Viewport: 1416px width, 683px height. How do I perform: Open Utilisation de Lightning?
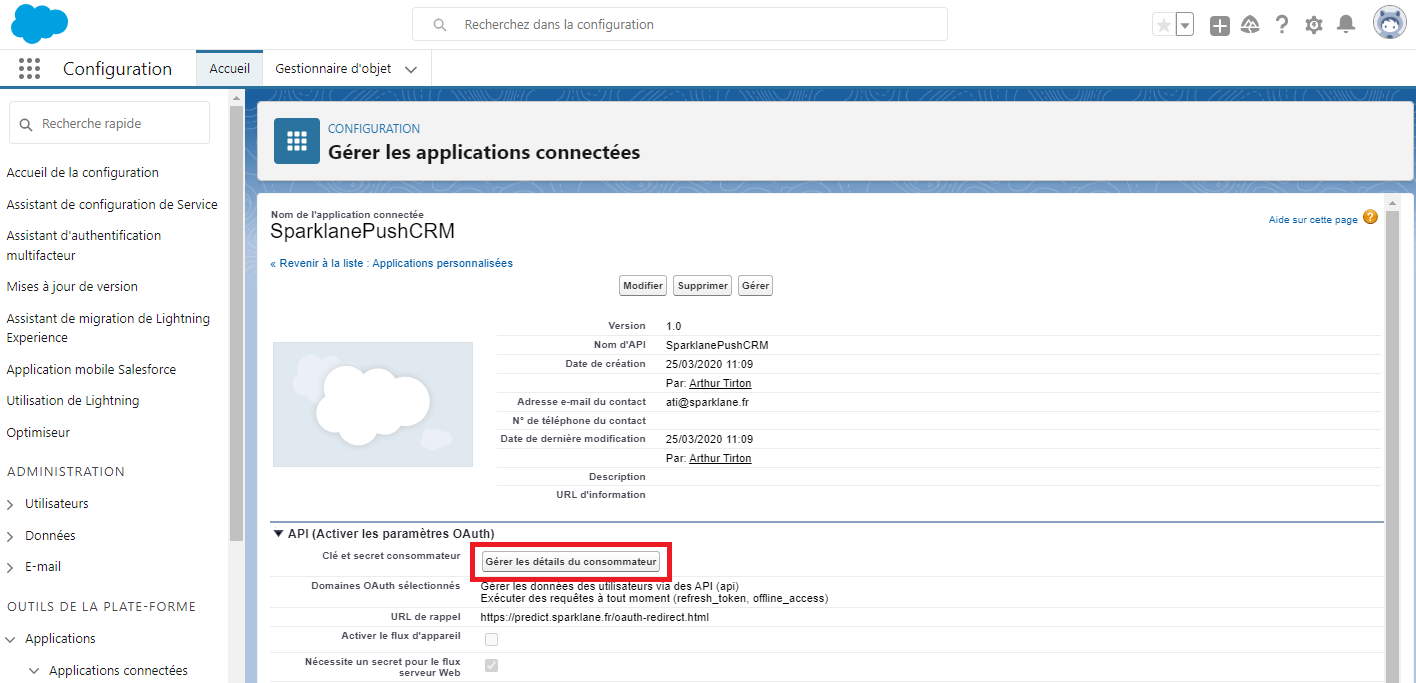pyautogui.click(x=73, y=400)
